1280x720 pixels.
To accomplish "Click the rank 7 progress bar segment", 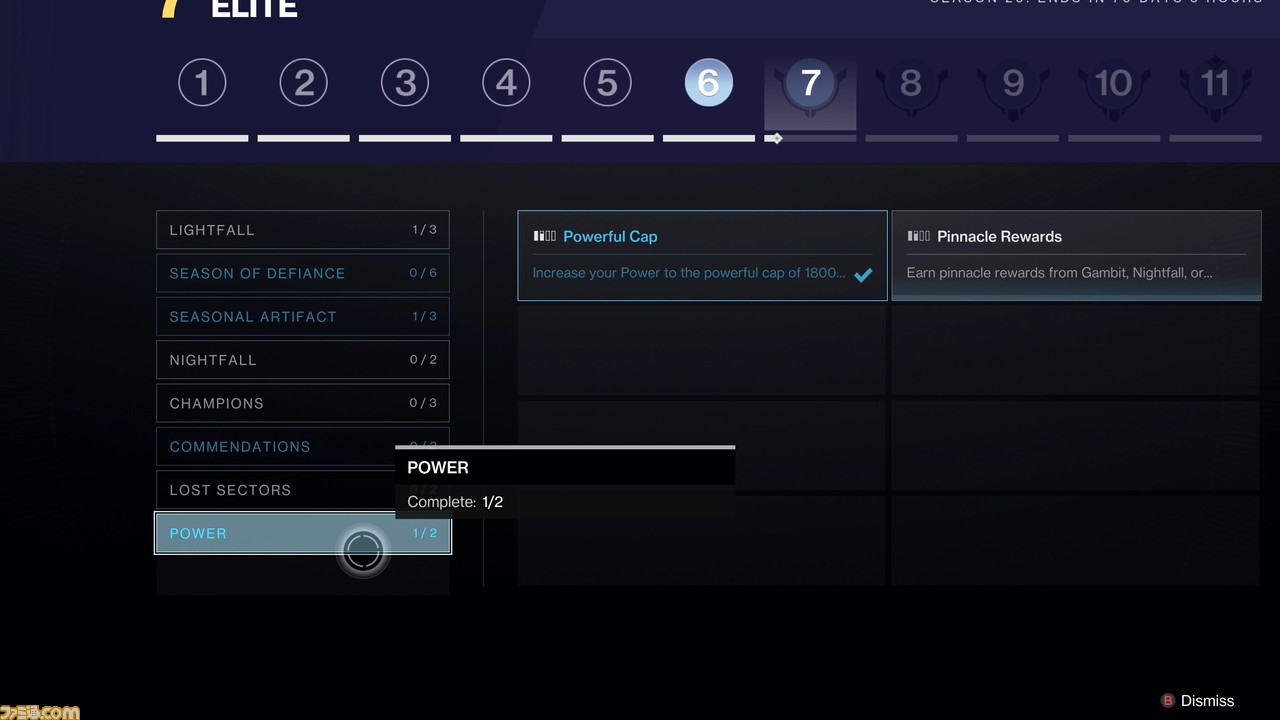I will 810,138.
